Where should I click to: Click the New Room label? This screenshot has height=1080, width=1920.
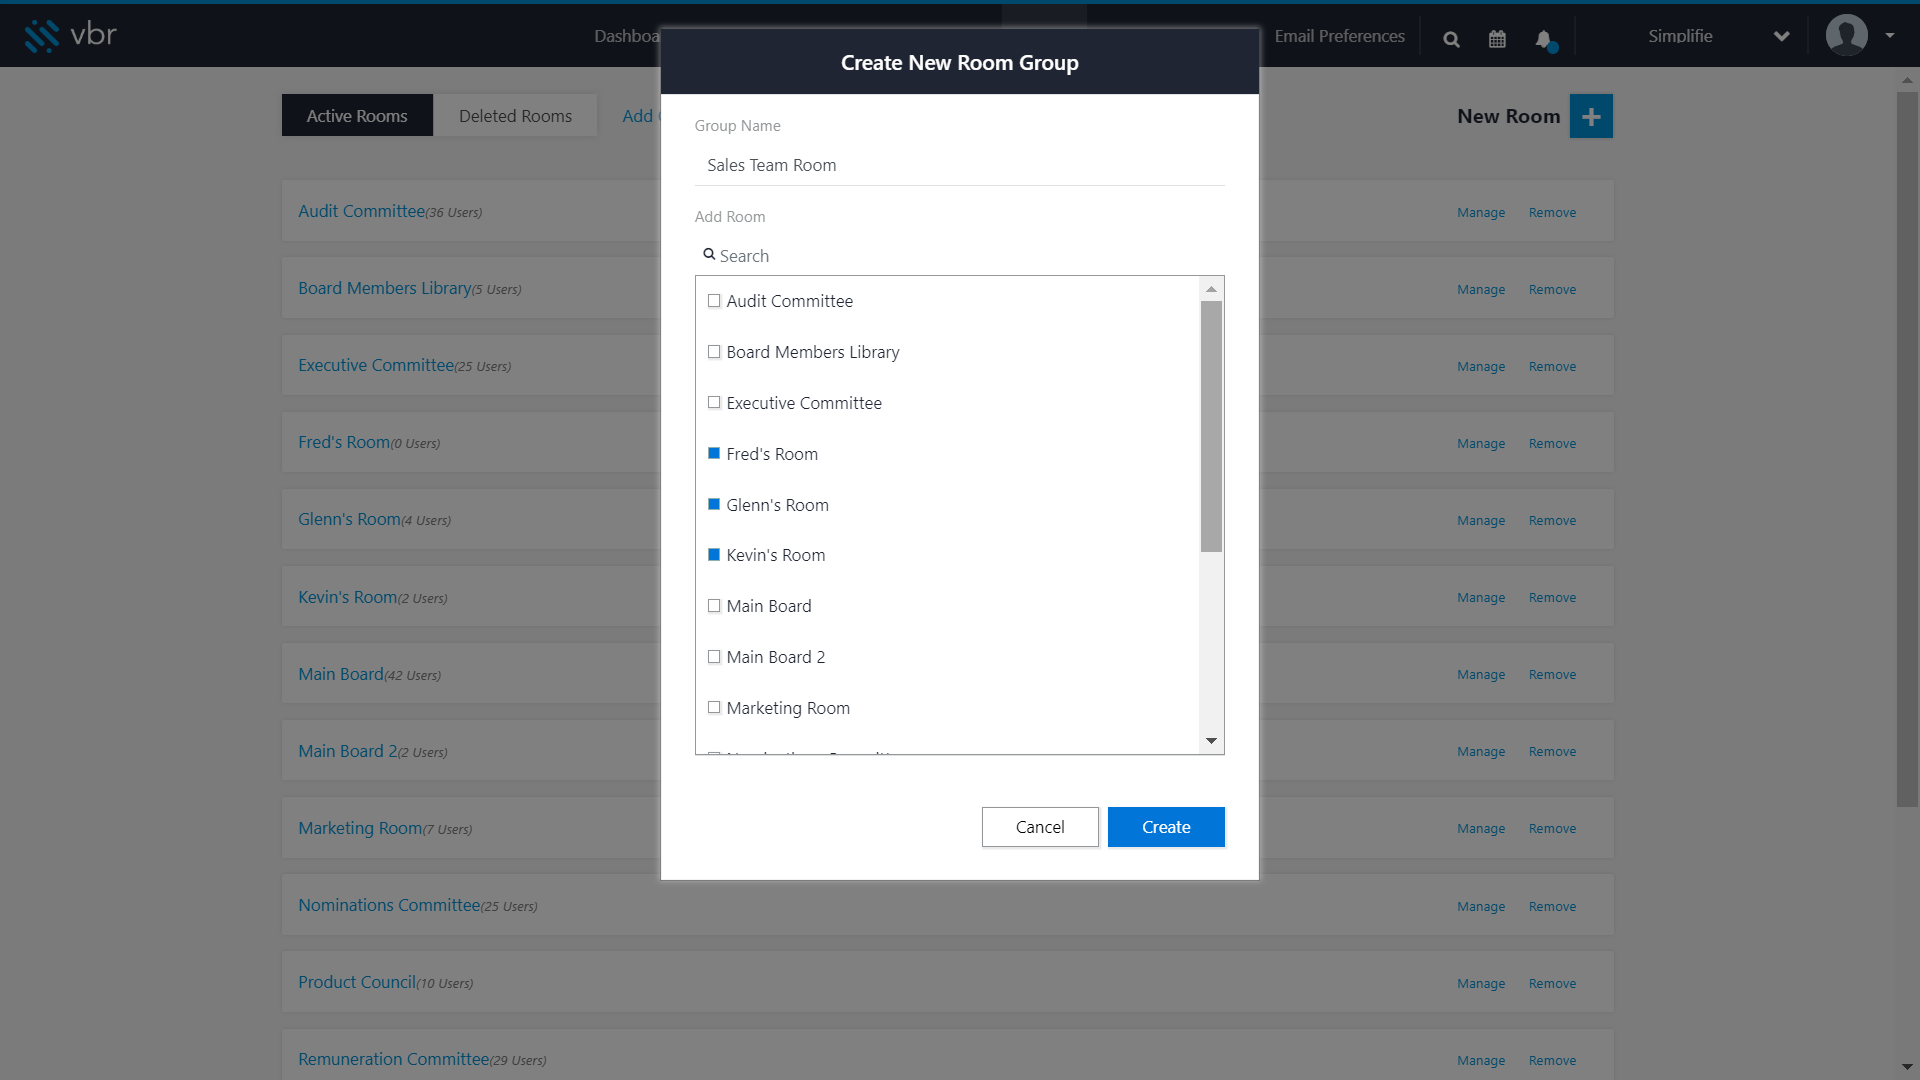(x=1508, y=116)
